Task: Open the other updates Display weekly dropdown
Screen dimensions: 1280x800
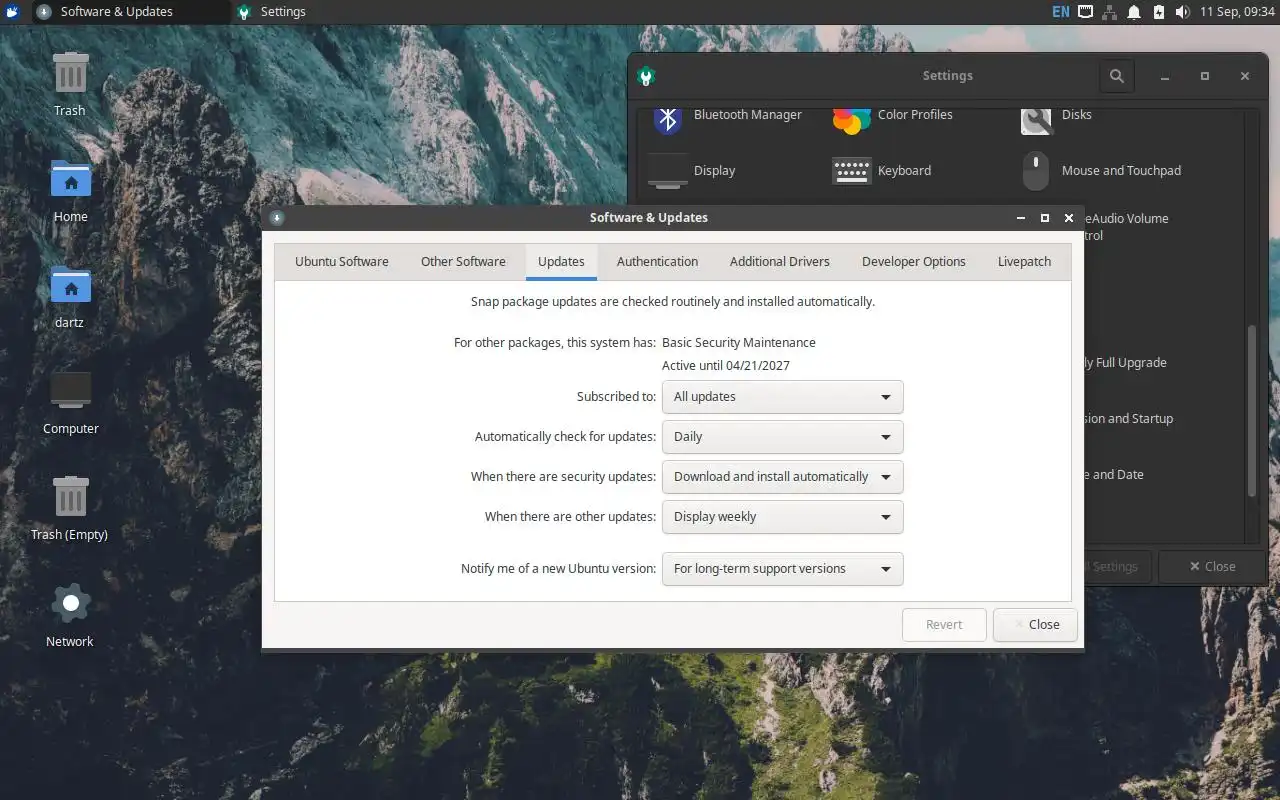Action: [x=782, y=517]
